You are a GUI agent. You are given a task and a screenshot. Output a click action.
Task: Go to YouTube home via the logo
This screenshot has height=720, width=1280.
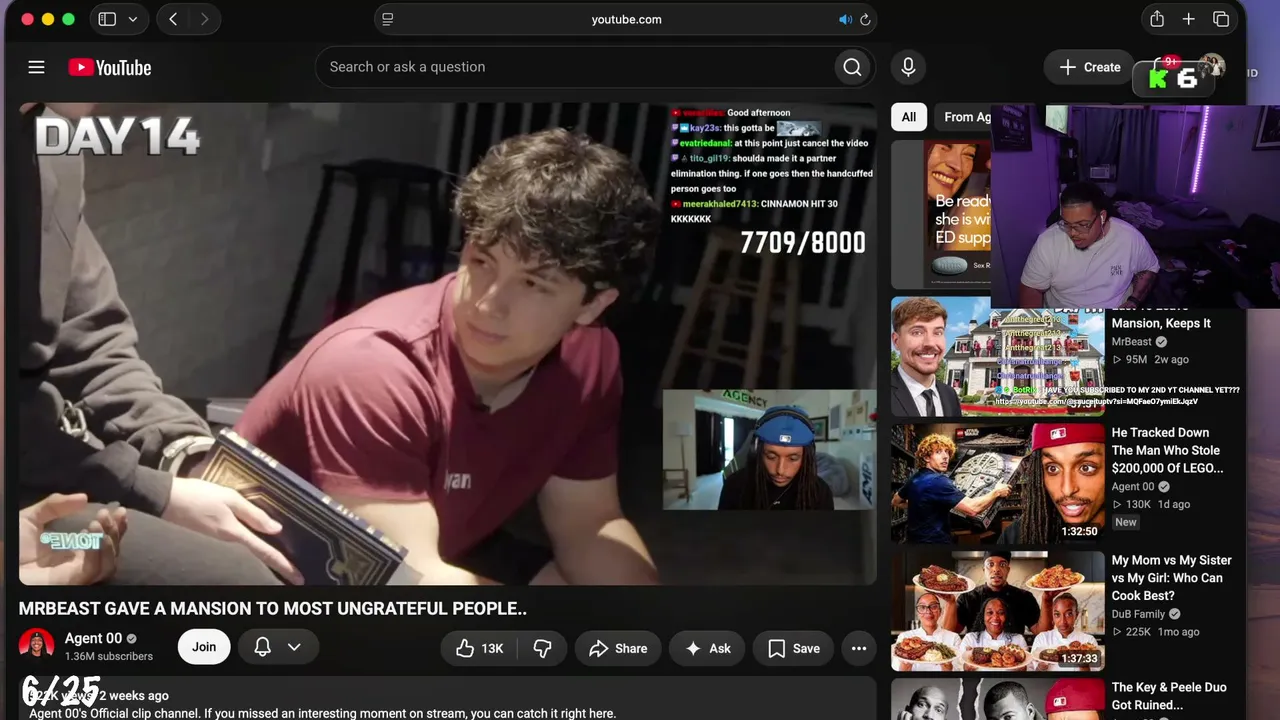click(x=110, y=67)
